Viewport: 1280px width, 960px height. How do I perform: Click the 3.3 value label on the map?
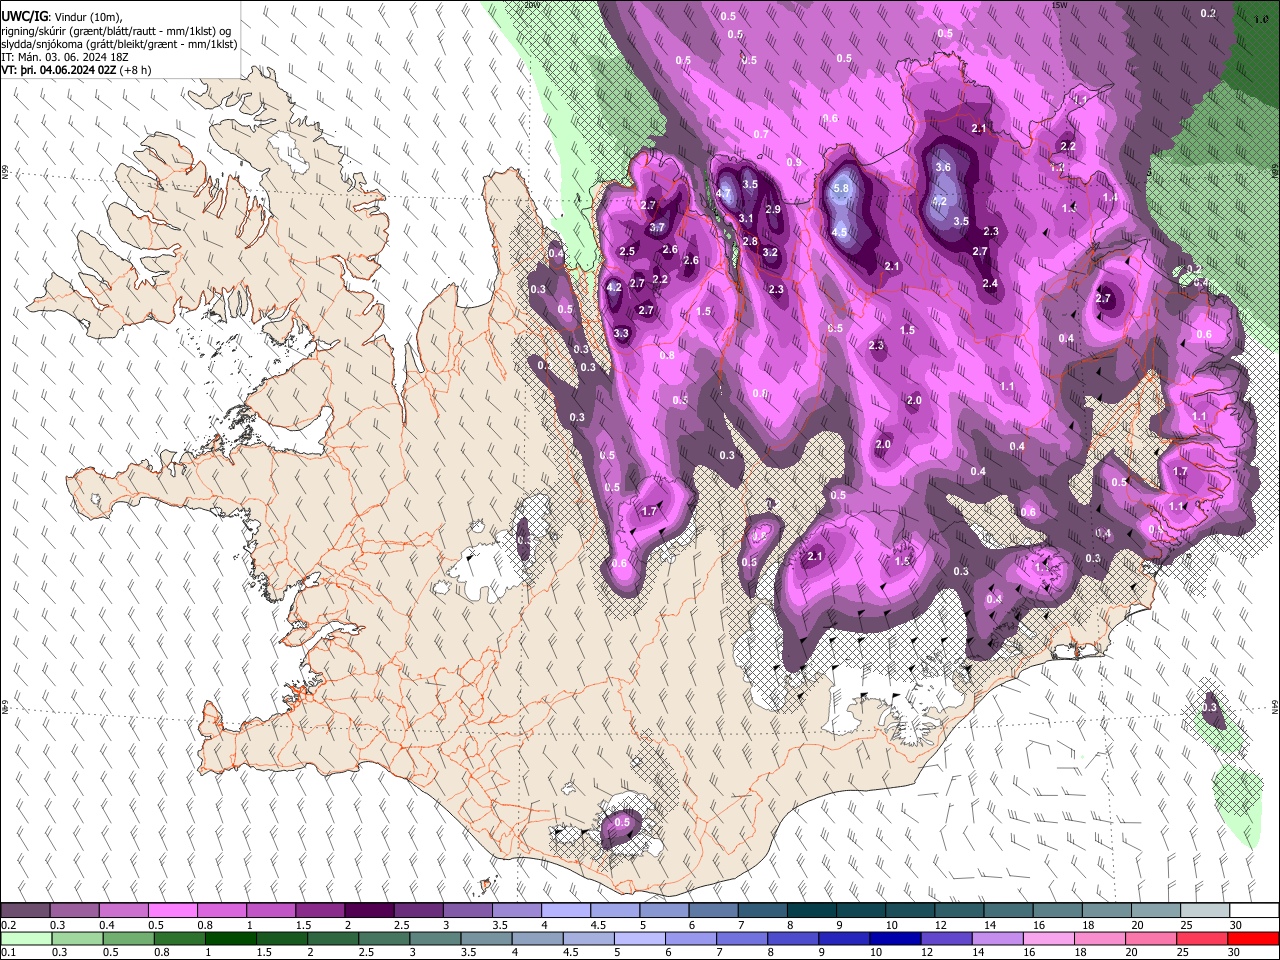(x=621, y=333)
